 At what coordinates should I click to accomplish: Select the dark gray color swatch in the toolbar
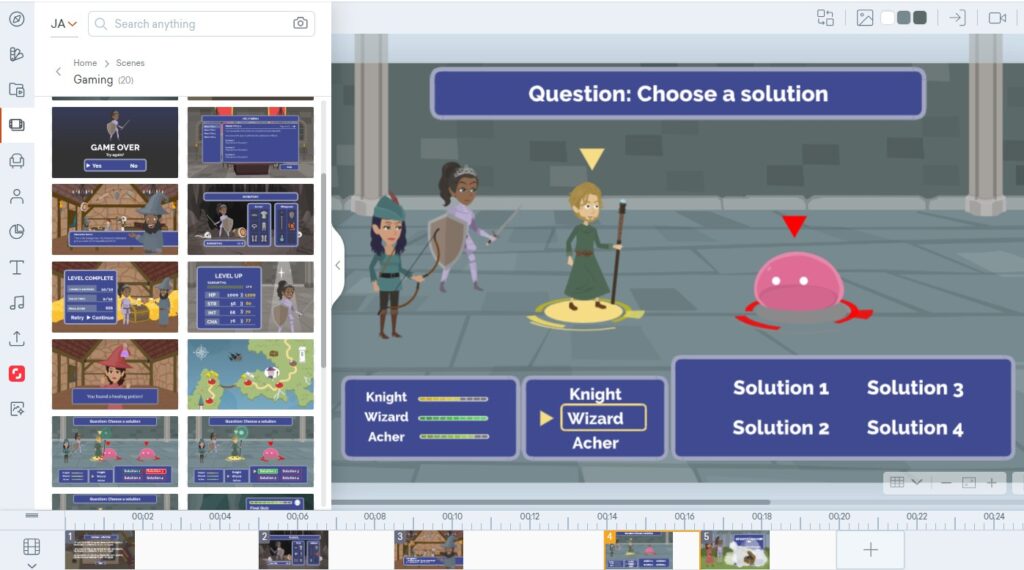[x=919, y=18]
